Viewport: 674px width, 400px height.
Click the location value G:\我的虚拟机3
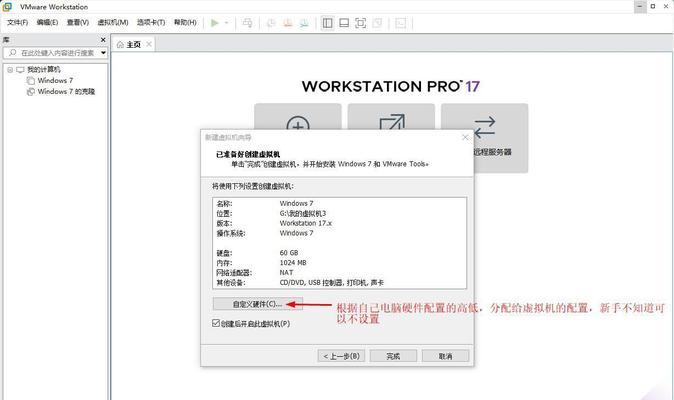(303, 213)
